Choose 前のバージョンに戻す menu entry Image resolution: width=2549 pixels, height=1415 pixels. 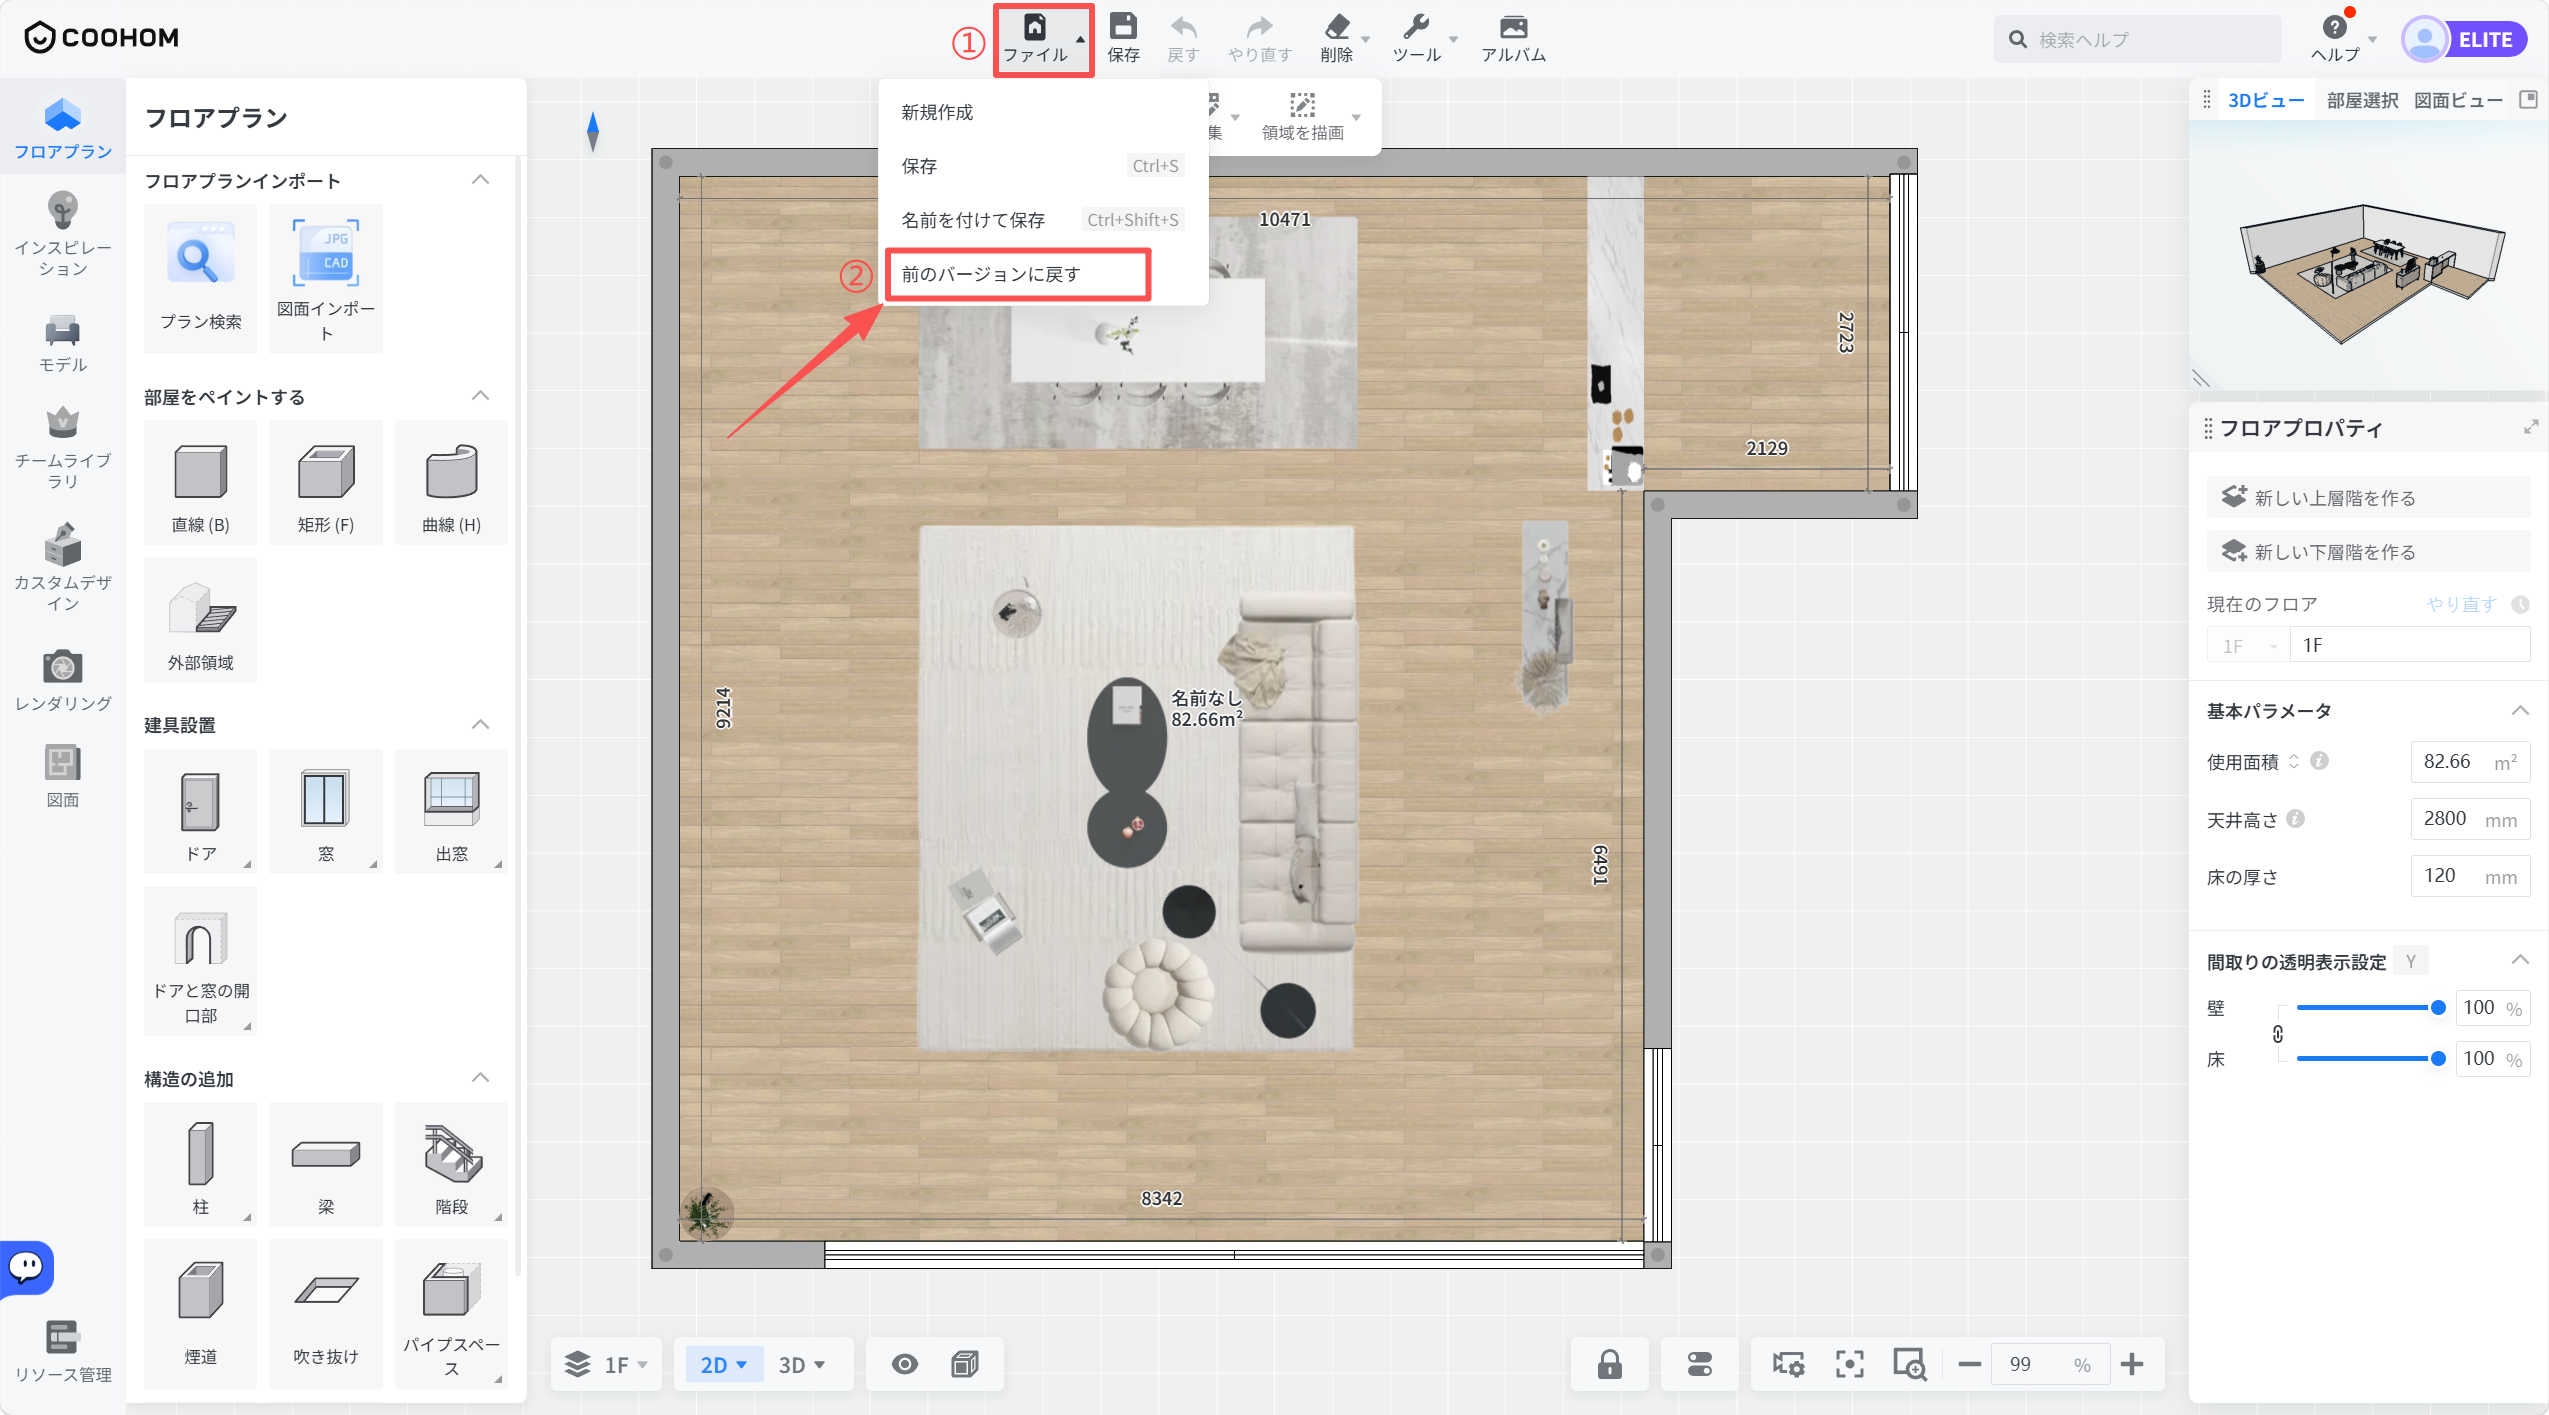coord(1043,274)
